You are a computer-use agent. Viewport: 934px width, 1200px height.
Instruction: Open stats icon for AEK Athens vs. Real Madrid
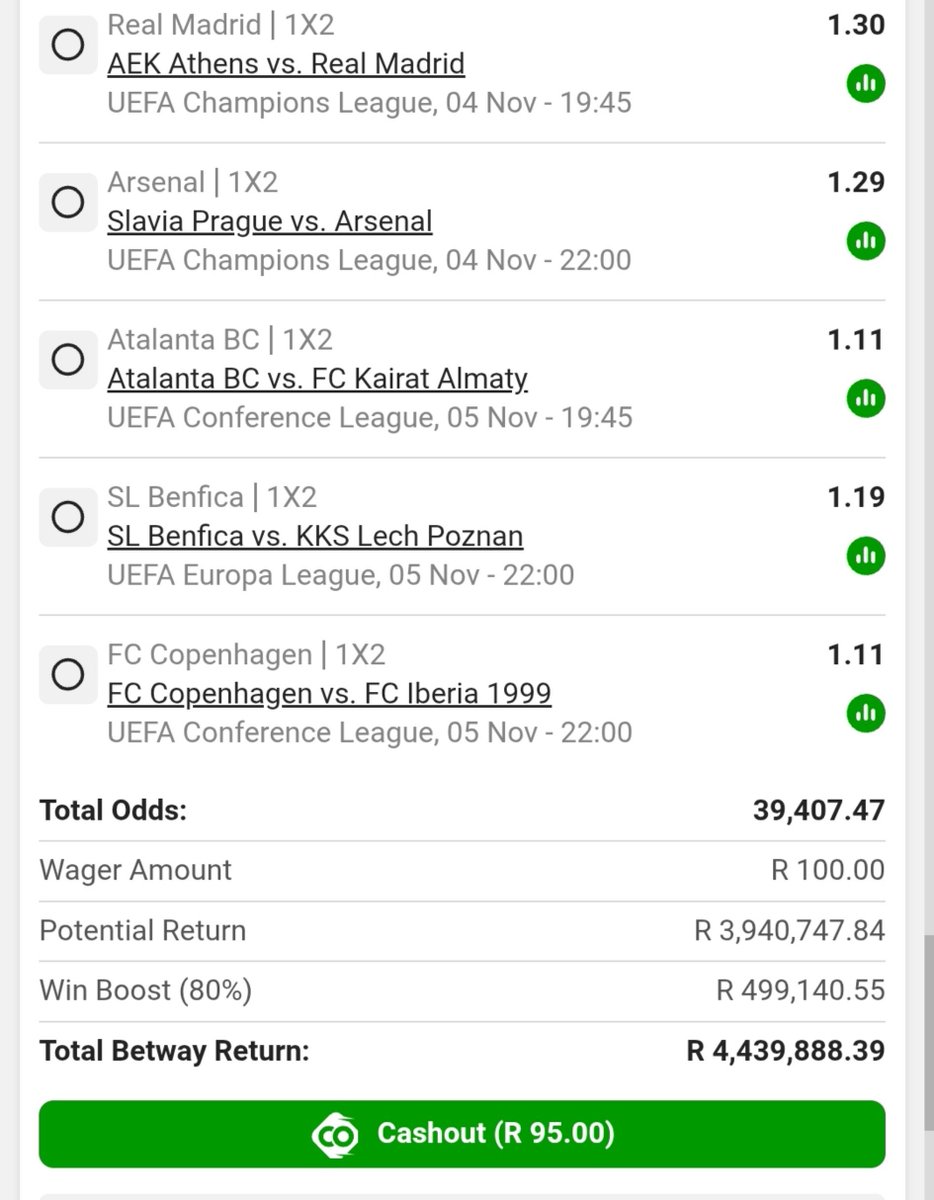point(865,84)
